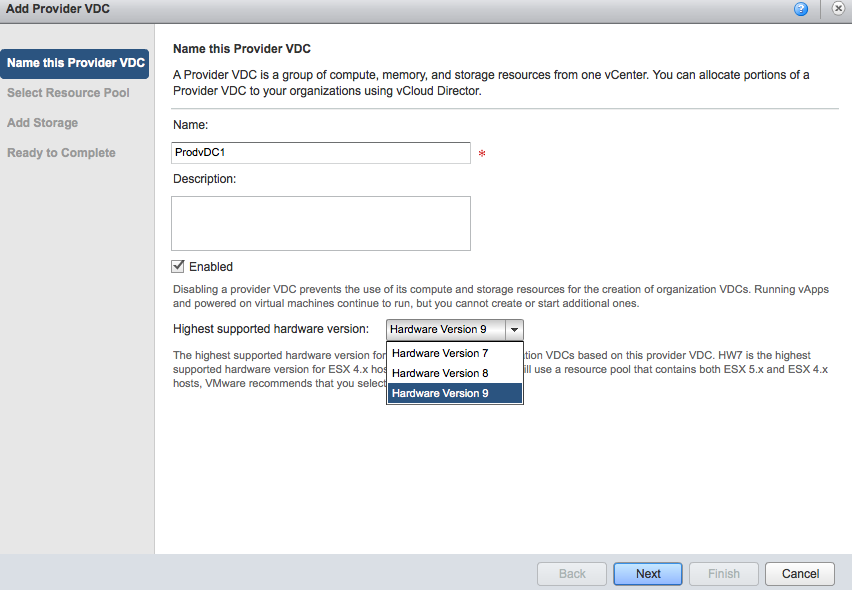Go to Name this Provider VDC step
852x590 pixels.
[76, 63]
